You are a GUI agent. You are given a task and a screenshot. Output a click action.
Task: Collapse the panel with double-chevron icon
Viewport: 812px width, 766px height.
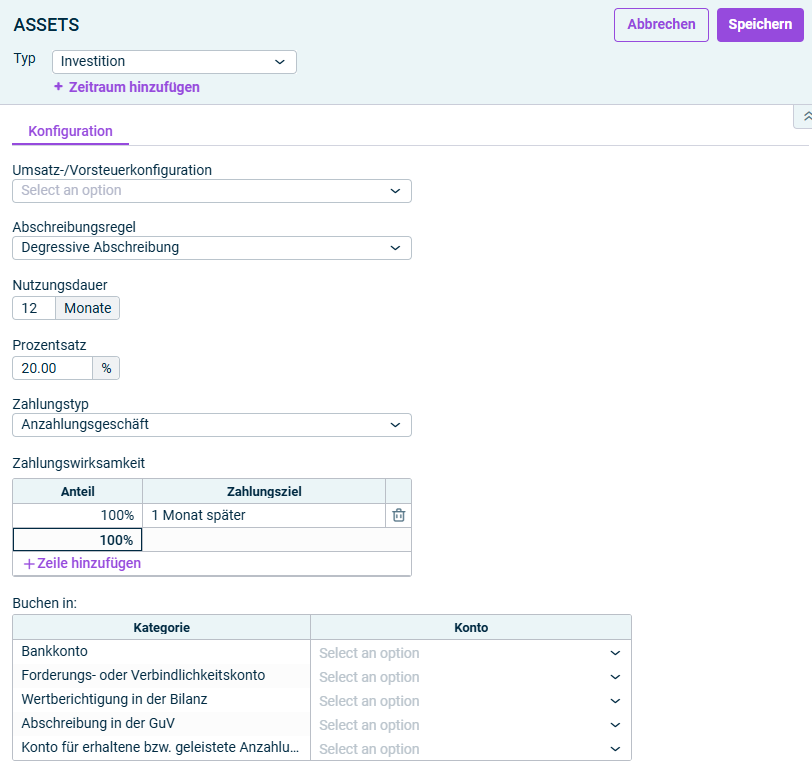[x=806, y=117]
